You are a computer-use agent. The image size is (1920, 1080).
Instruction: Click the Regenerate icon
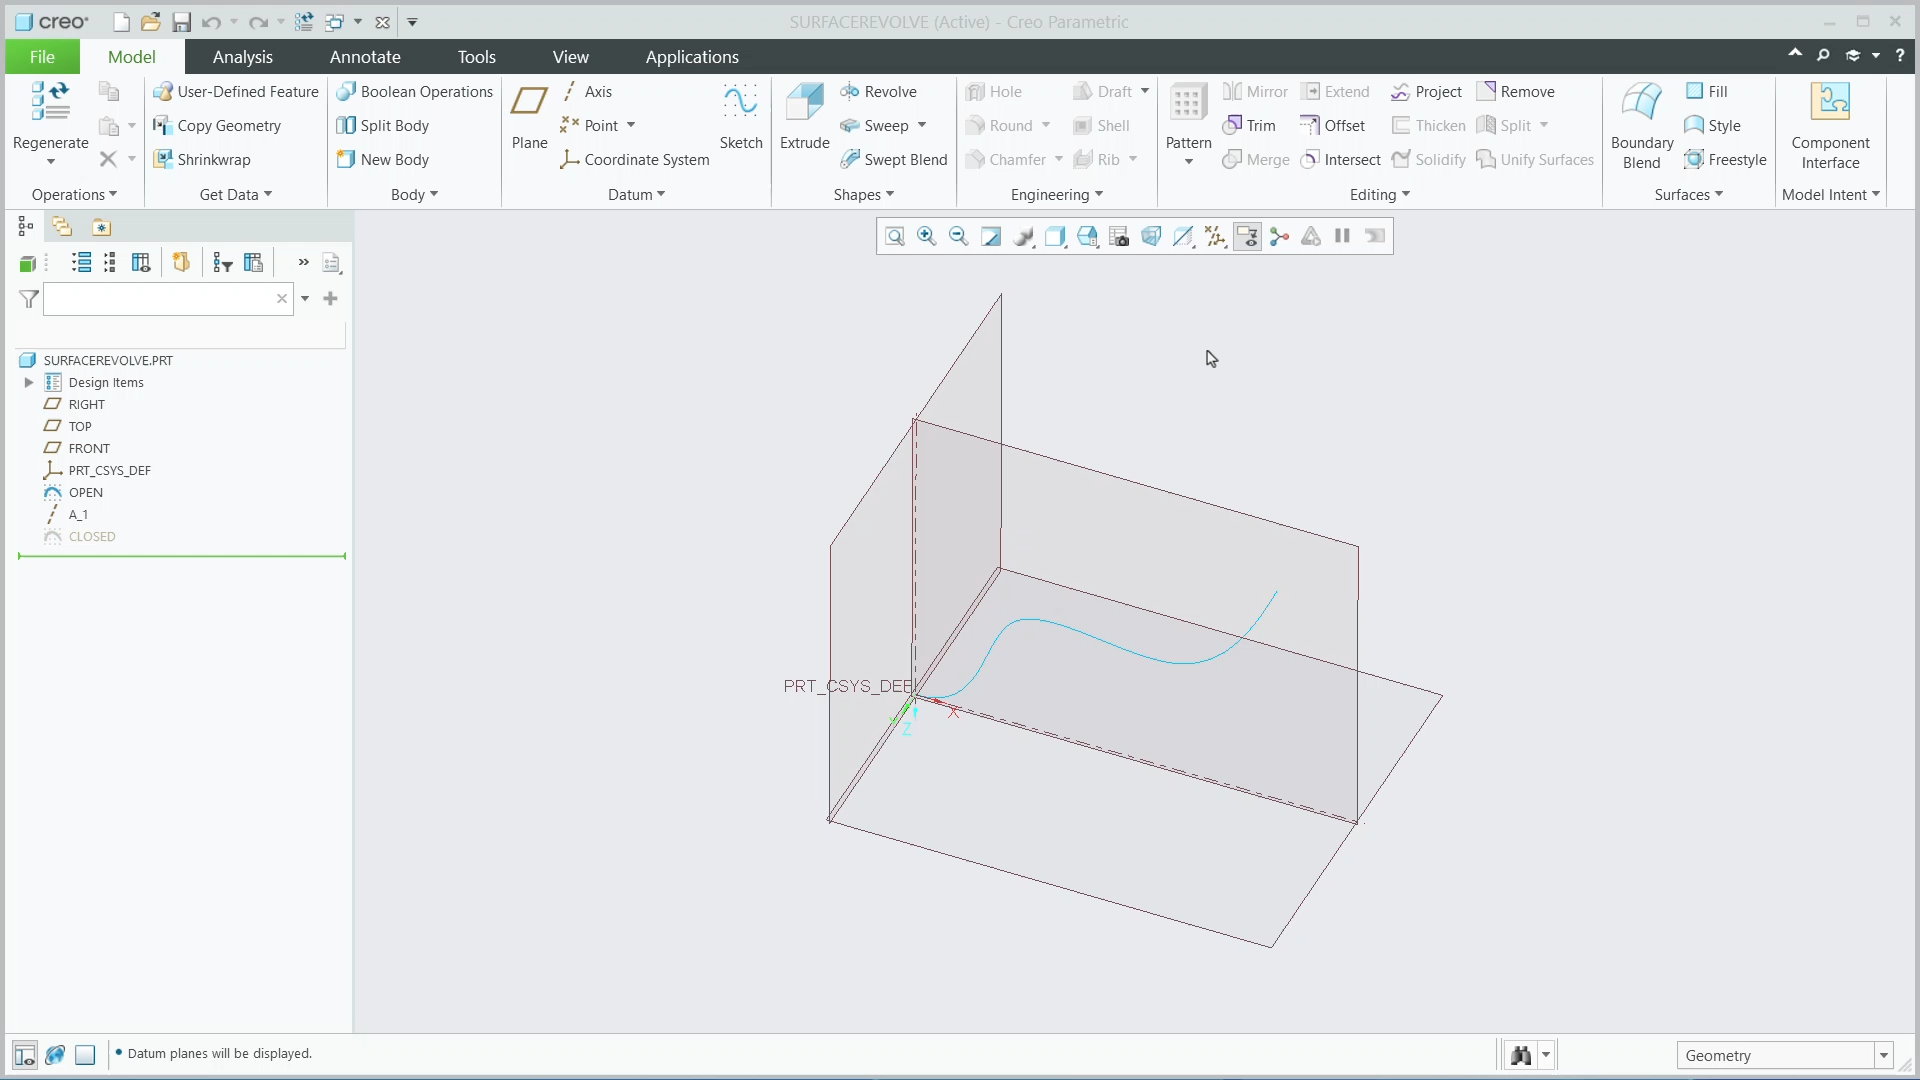click(50, 110)
